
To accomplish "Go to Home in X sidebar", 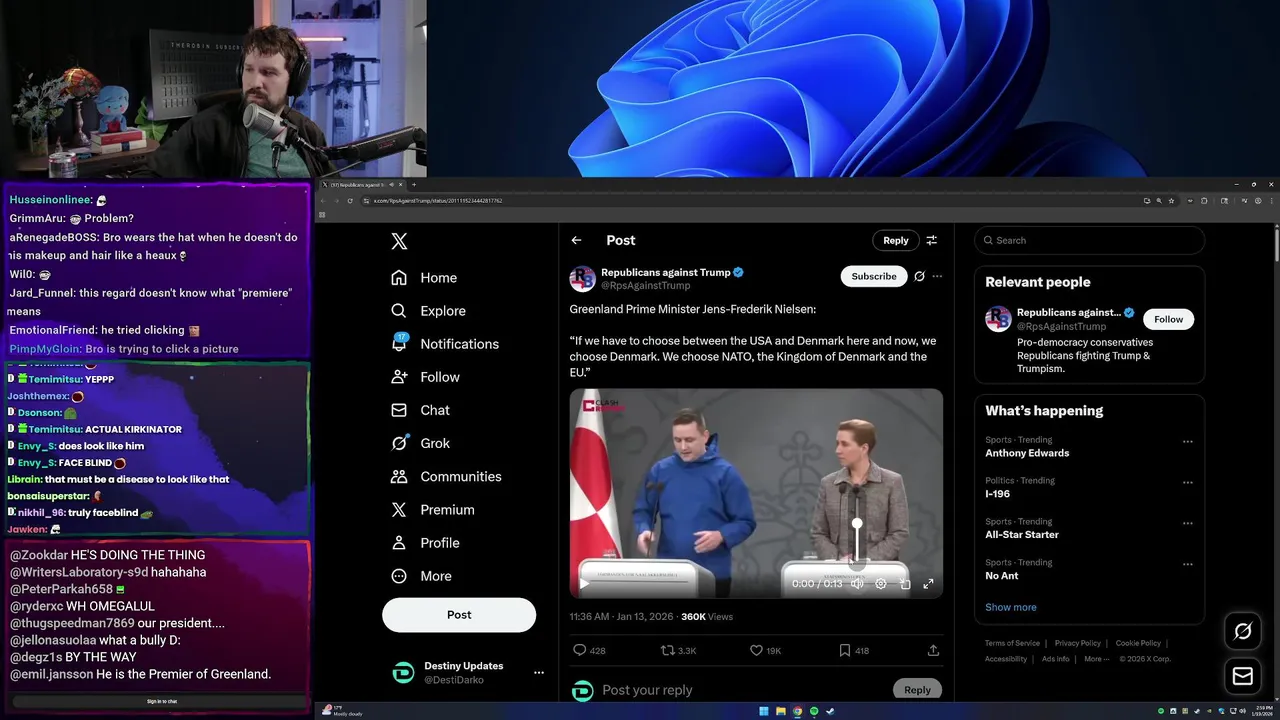I will [x=424, y=278].
